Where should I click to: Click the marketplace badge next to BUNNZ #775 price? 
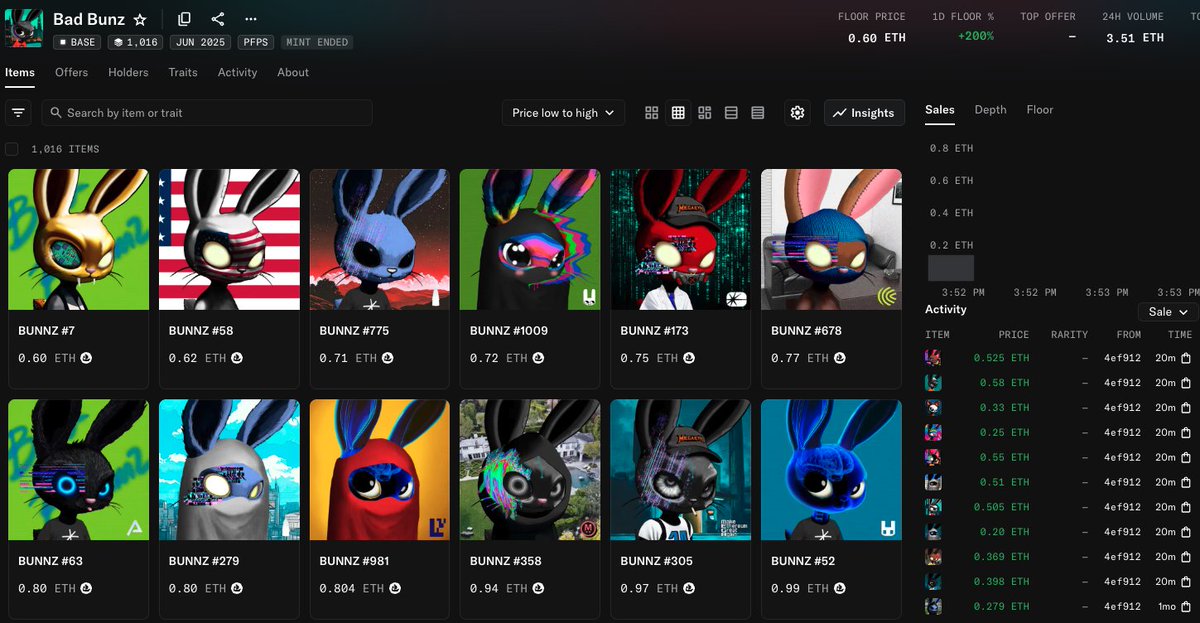click(x=388, y=358)
